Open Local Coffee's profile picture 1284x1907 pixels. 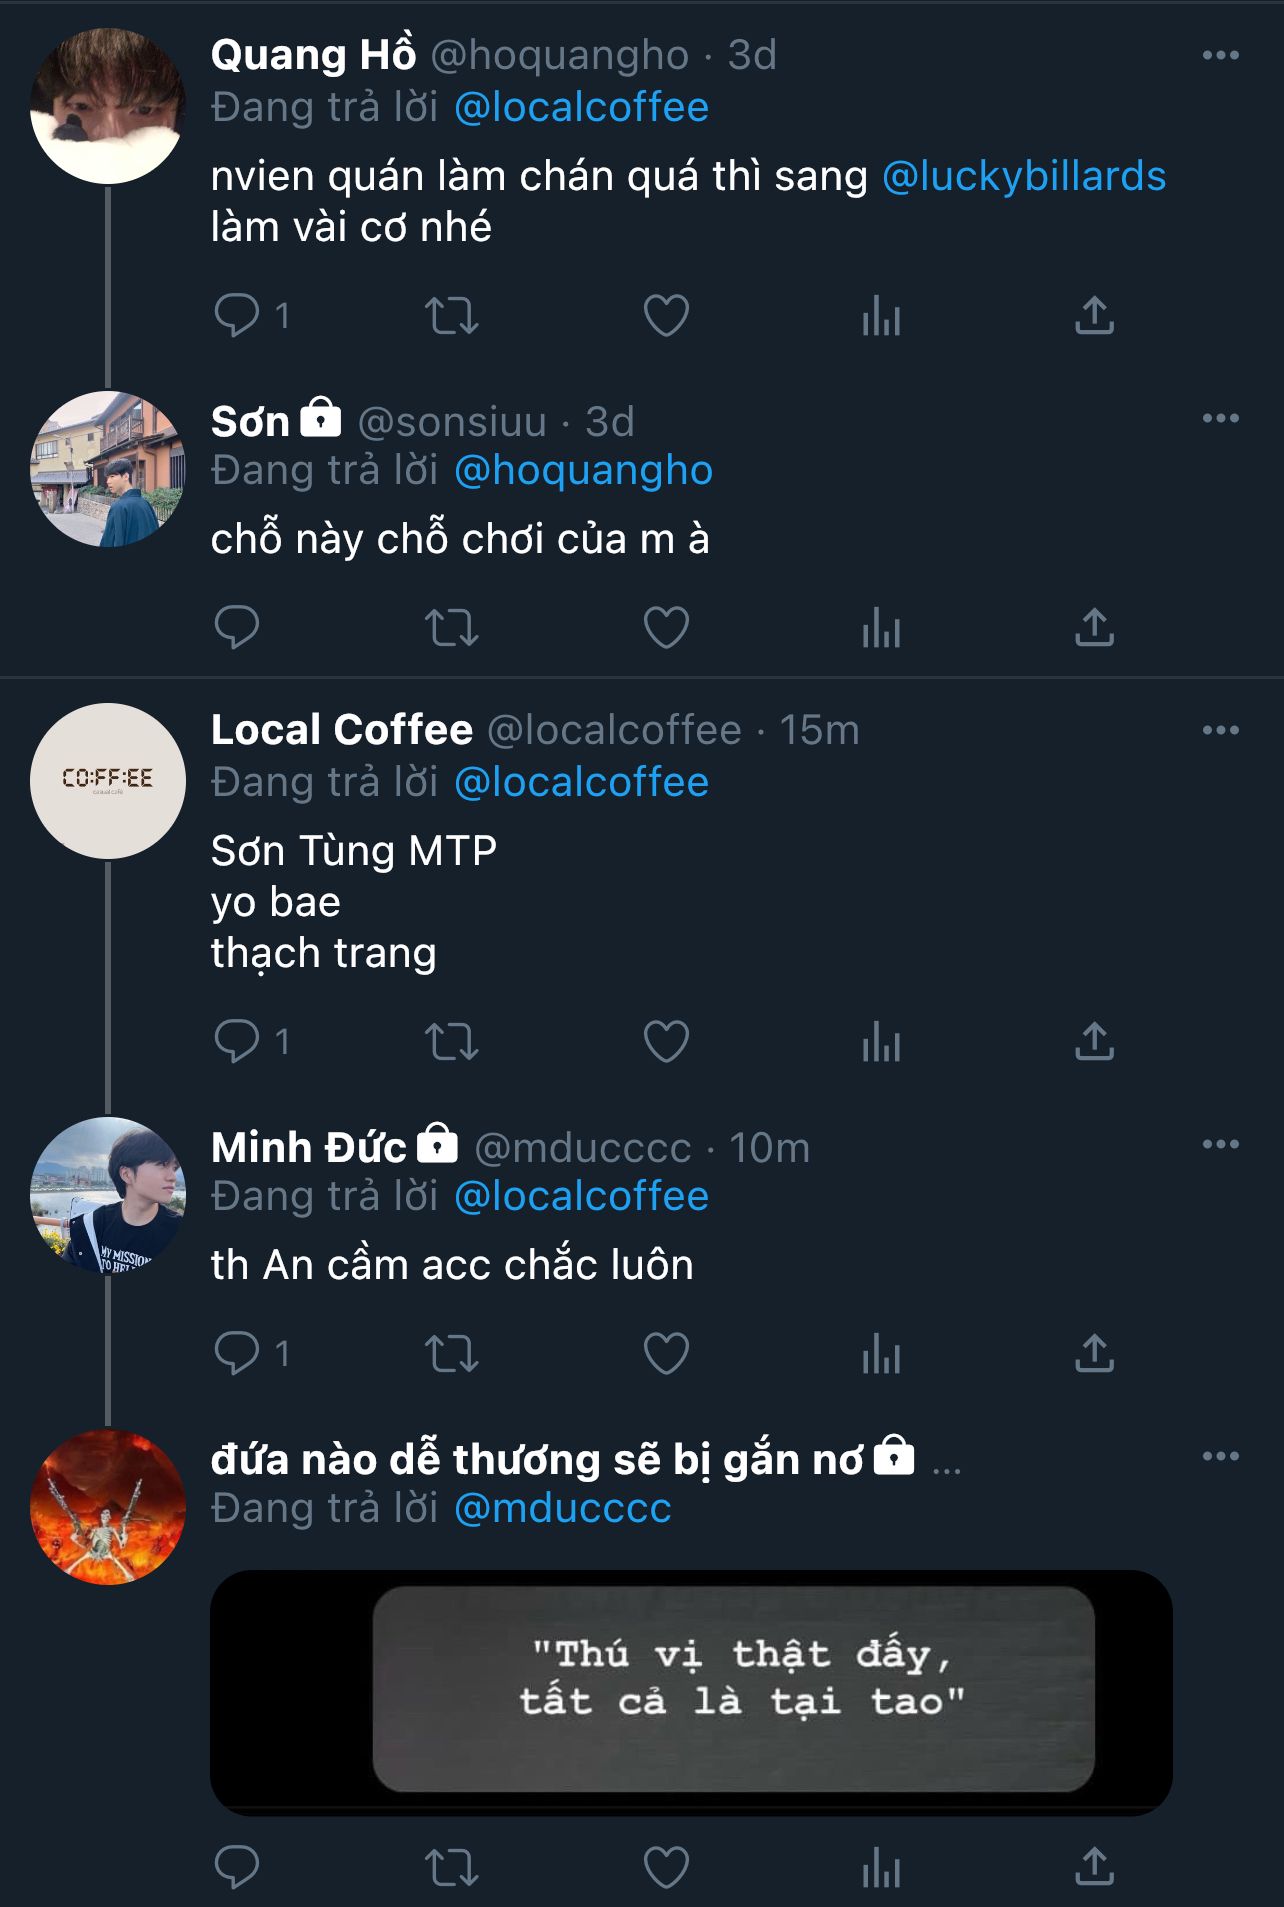pos(108,781)
